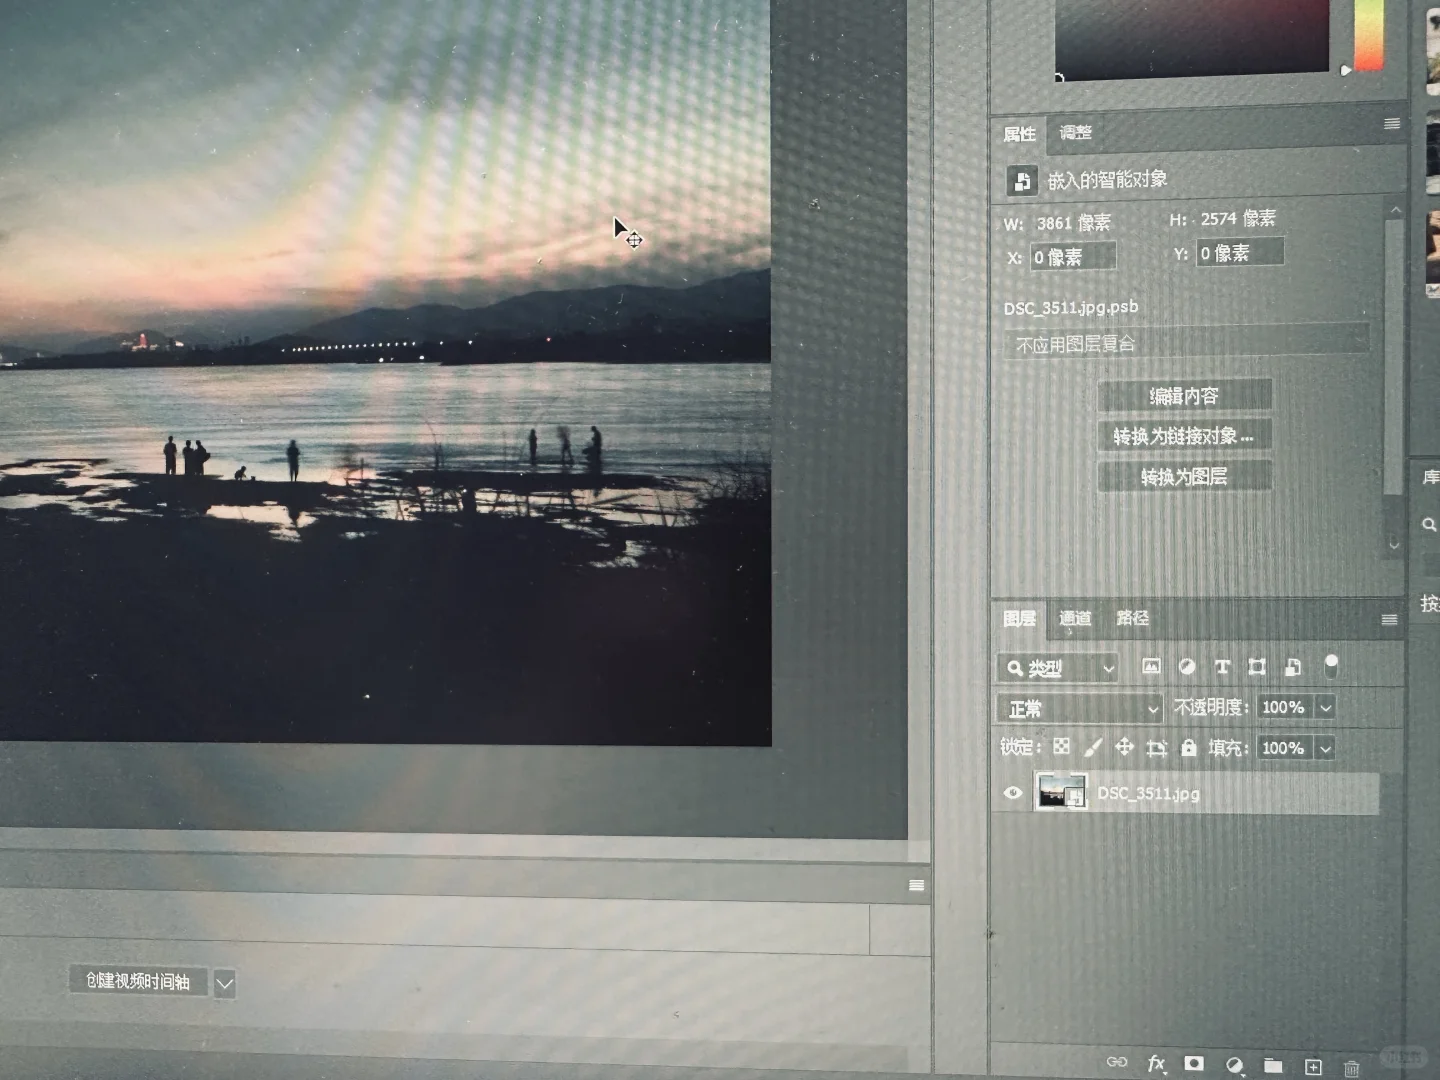Screen dimensions: 1440x1080
Task: Create a new layer
Action: point(1313,1067)
